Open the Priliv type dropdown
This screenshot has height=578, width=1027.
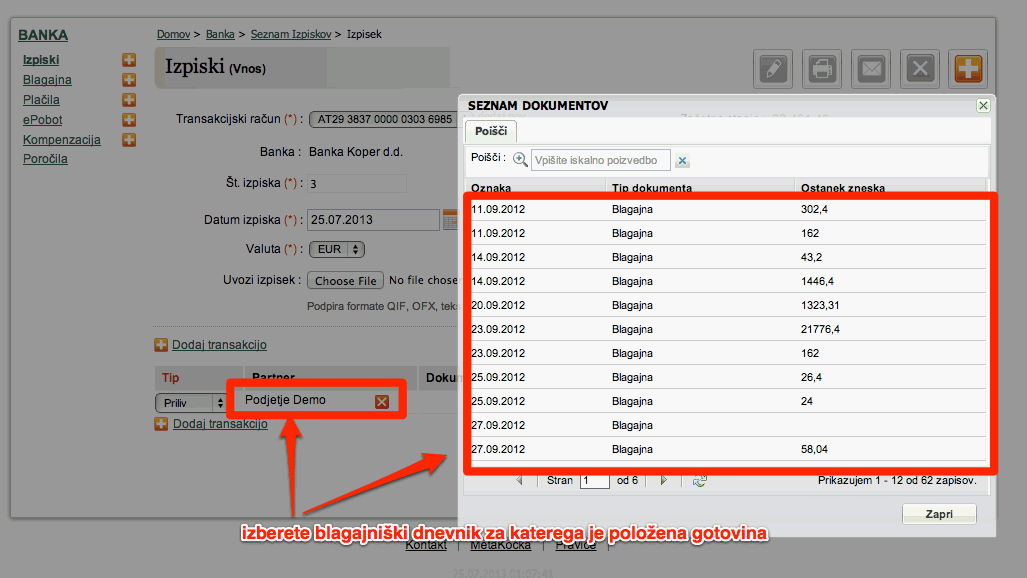pyautogui.click(x=191, y=403)
